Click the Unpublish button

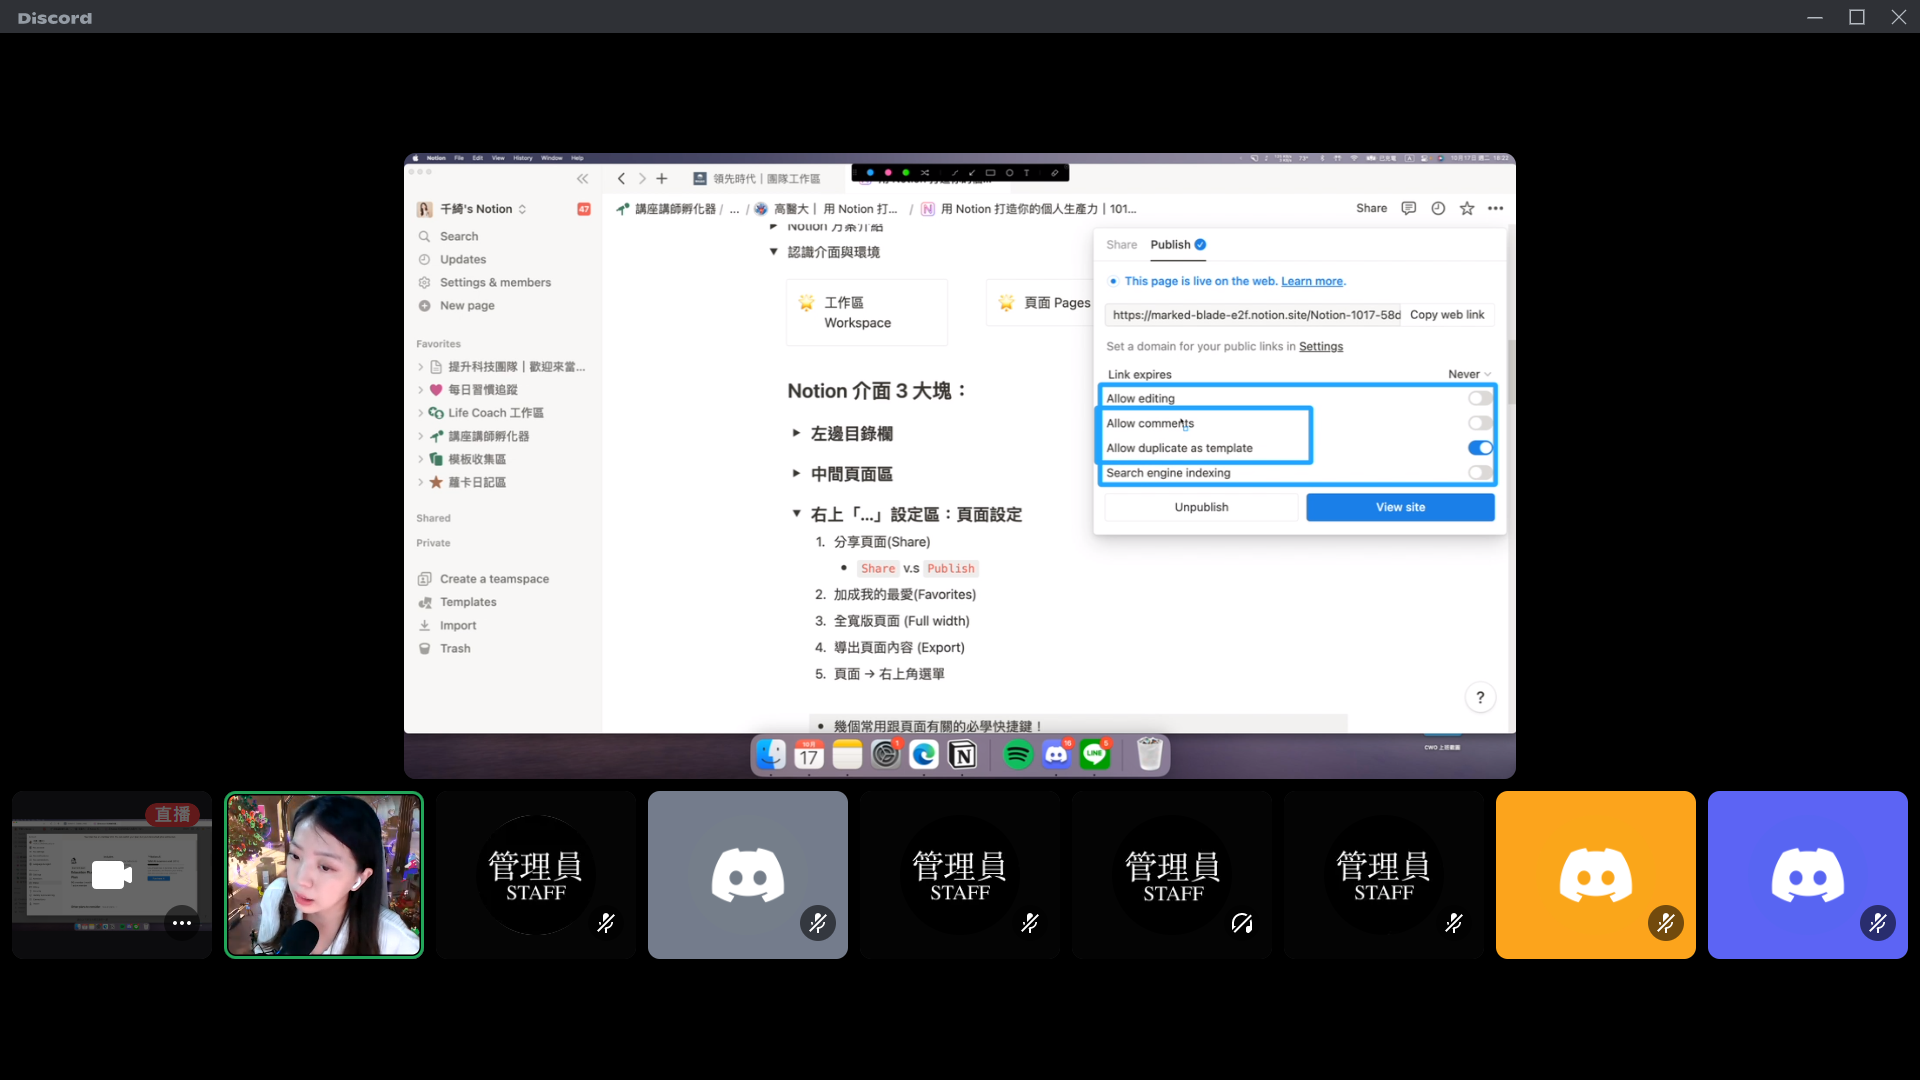tap(1201, 506)
